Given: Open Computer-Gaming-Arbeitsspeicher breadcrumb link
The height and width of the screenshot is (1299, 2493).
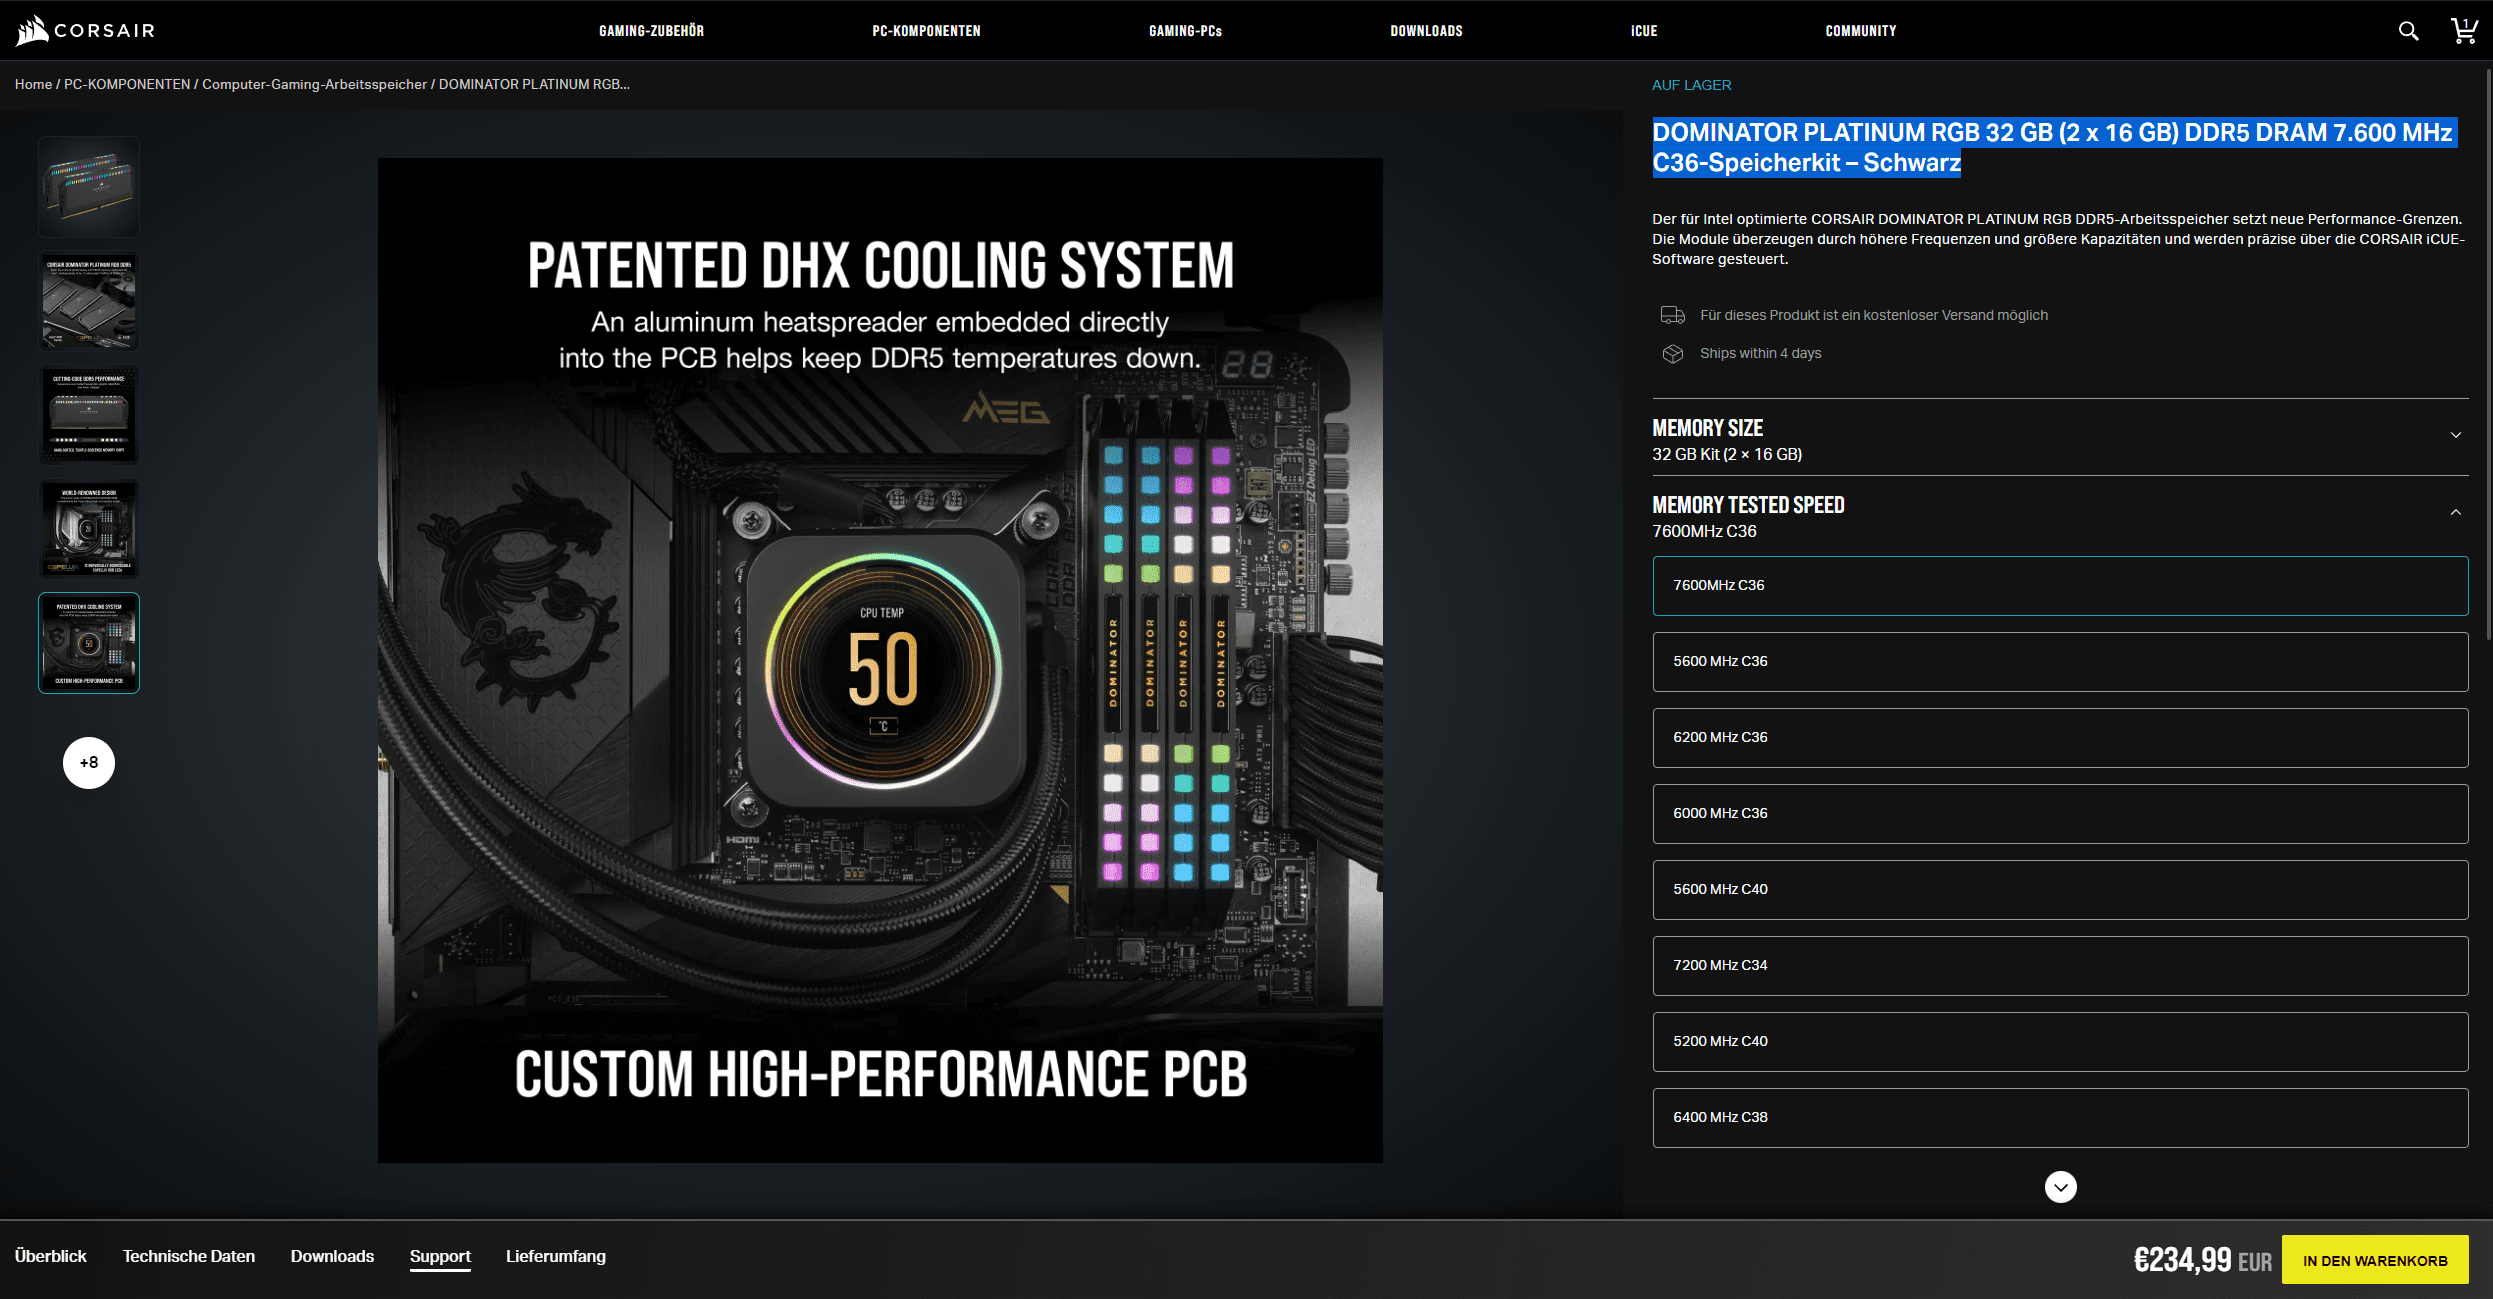Looking at the screenshot, I should (314, 84).
